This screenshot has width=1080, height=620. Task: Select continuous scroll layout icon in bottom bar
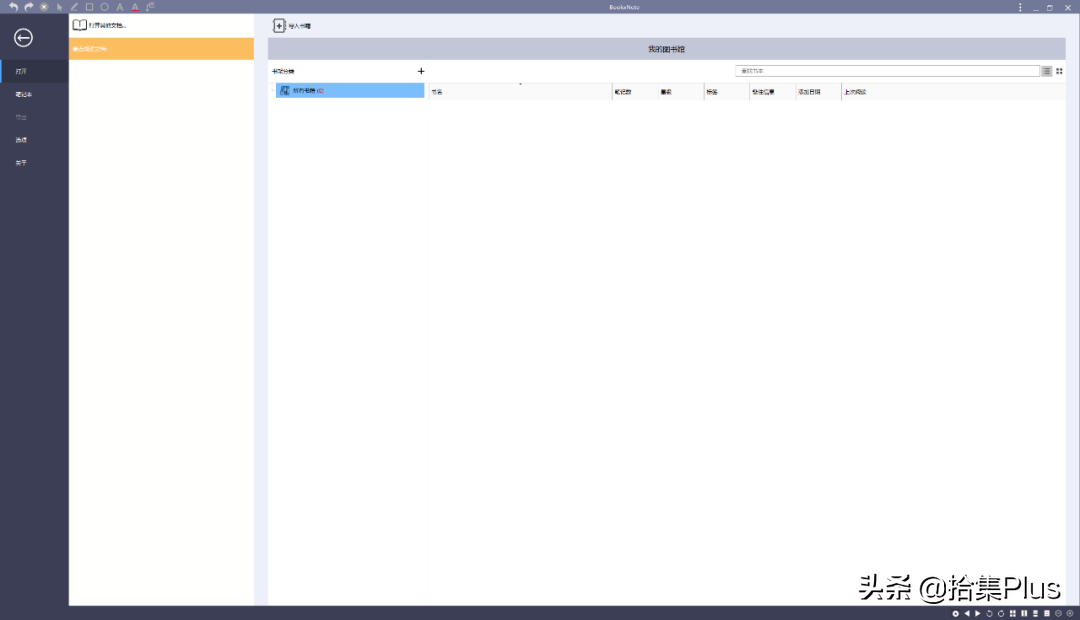click(1035, 613)
